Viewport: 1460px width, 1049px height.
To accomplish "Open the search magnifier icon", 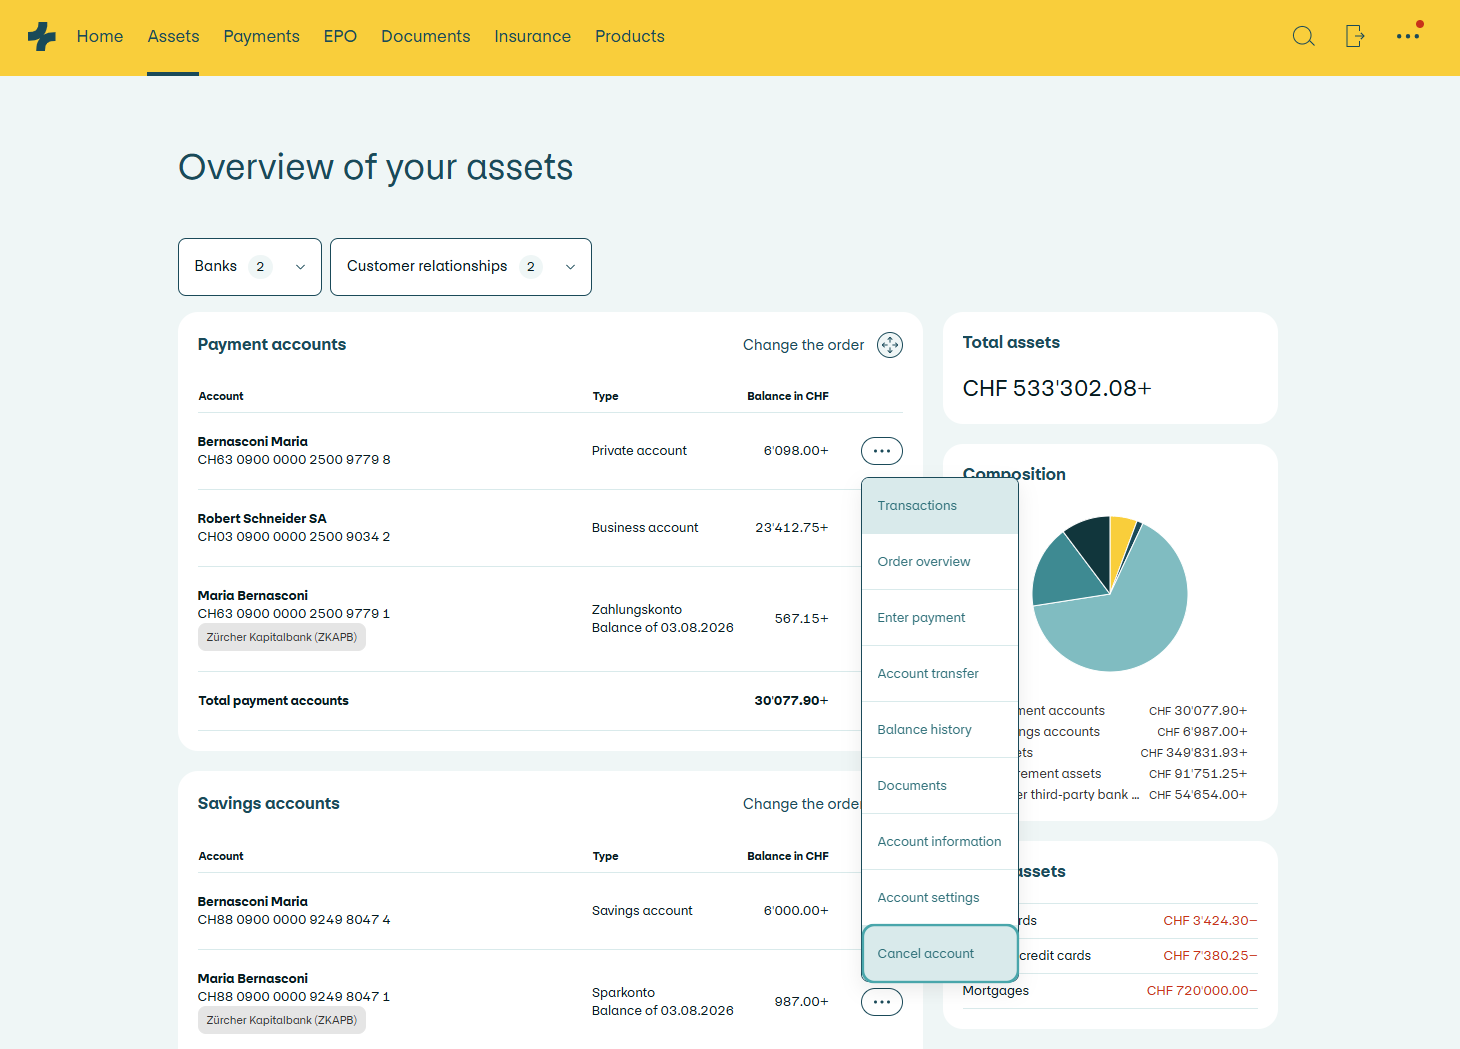I will point(1303,37).
